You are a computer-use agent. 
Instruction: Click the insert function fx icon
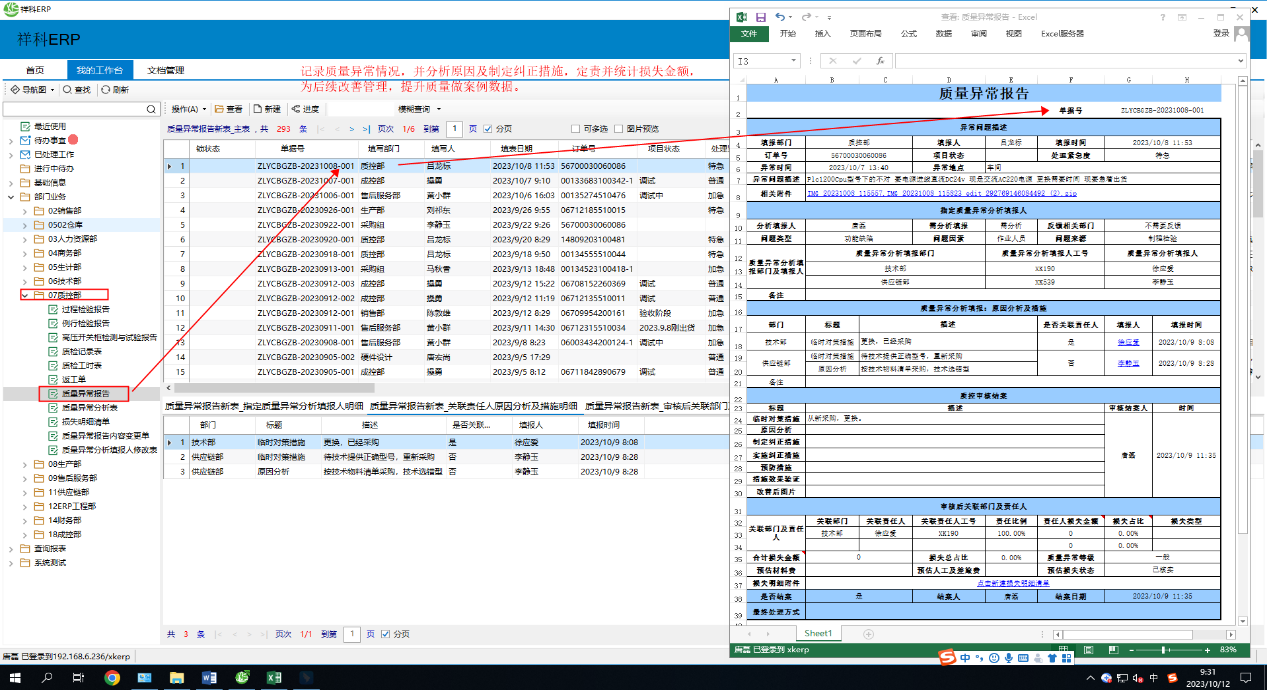(x=881, y=61)
